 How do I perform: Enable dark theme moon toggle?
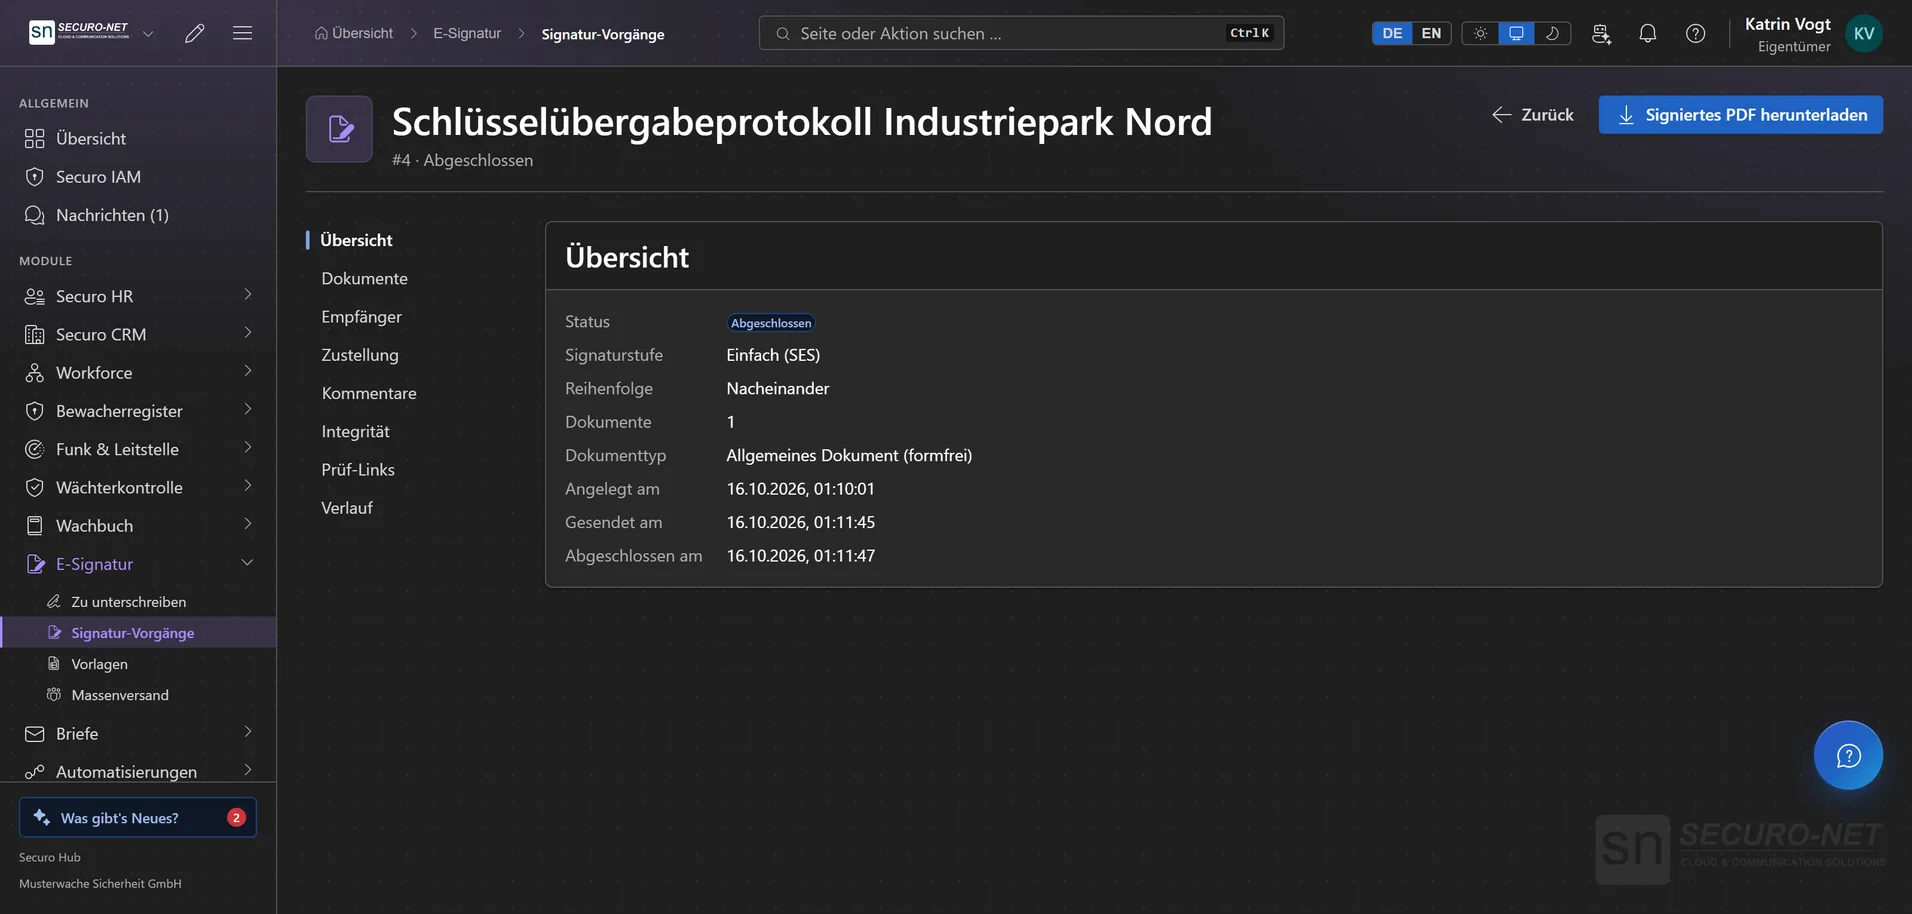[1552, 33]
